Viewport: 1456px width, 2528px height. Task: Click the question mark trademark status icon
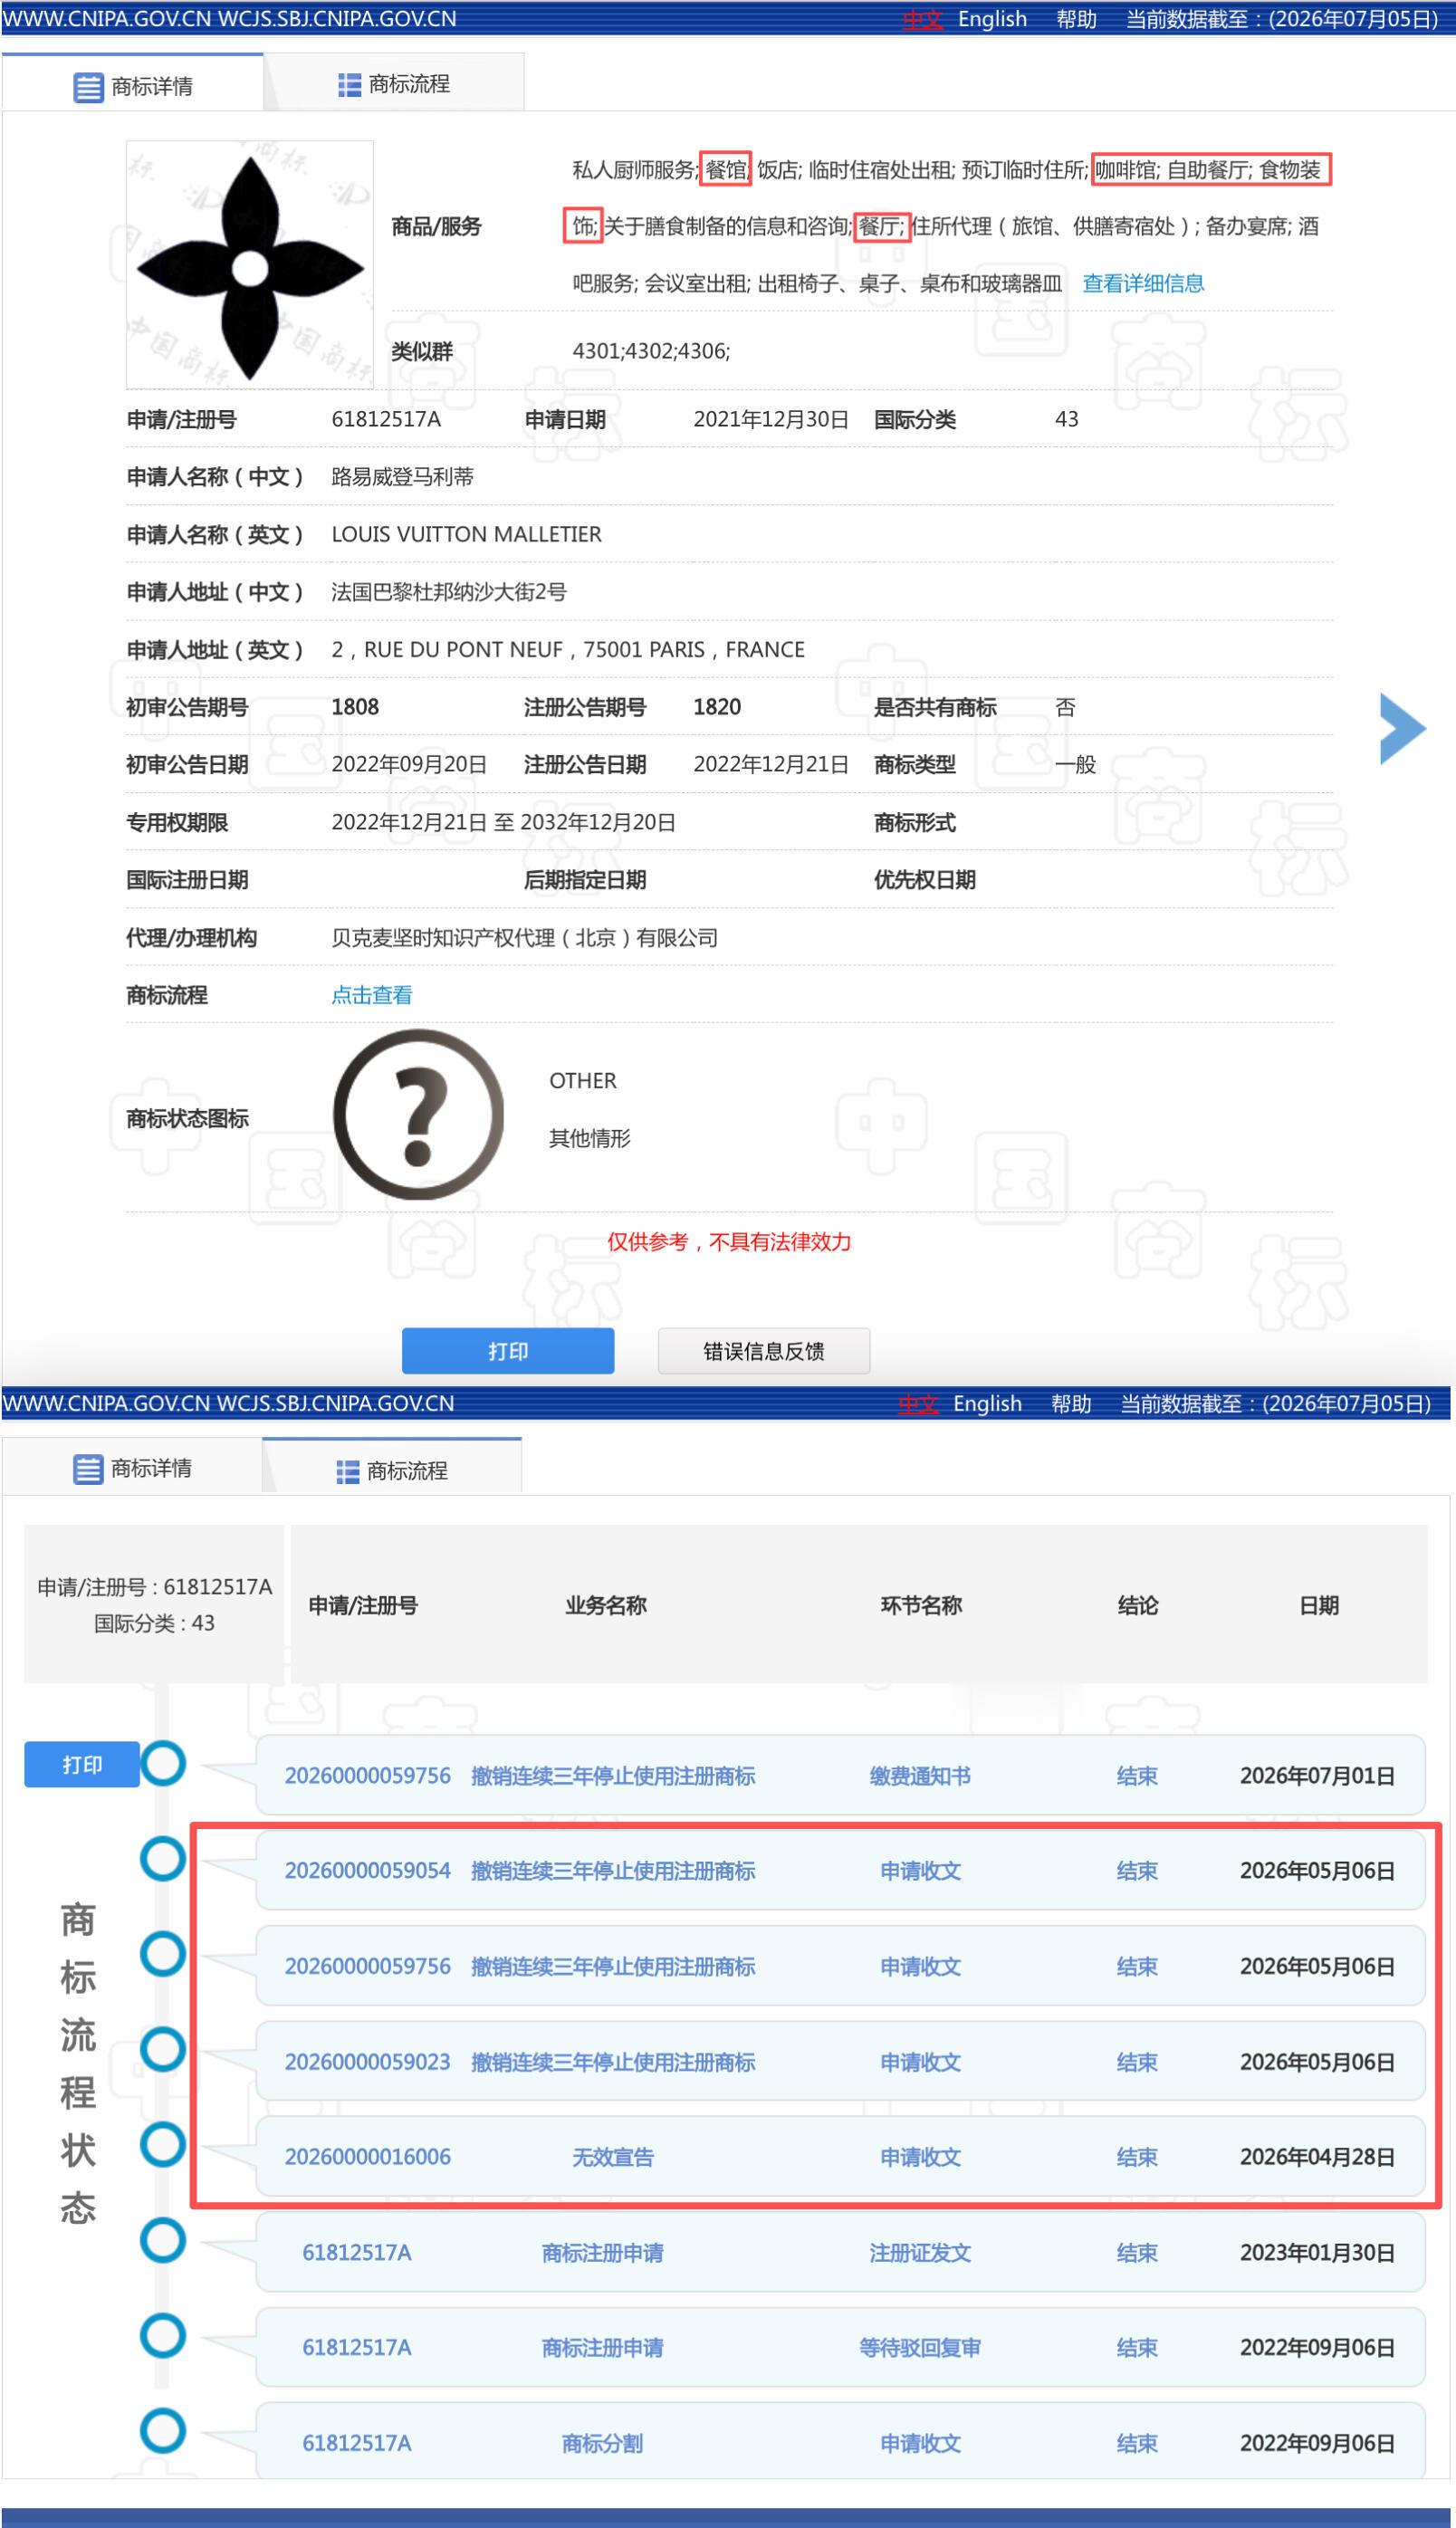418,1114
